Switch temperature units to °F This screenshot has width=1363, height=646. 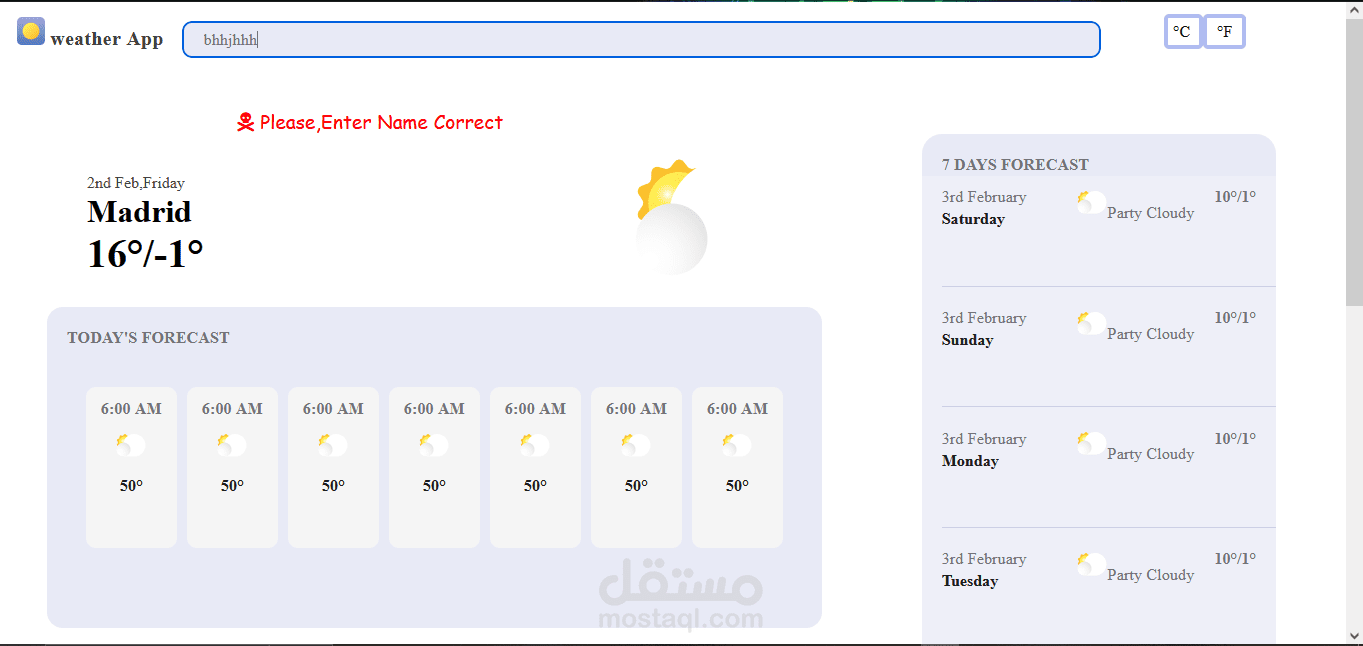[1224, 32]
